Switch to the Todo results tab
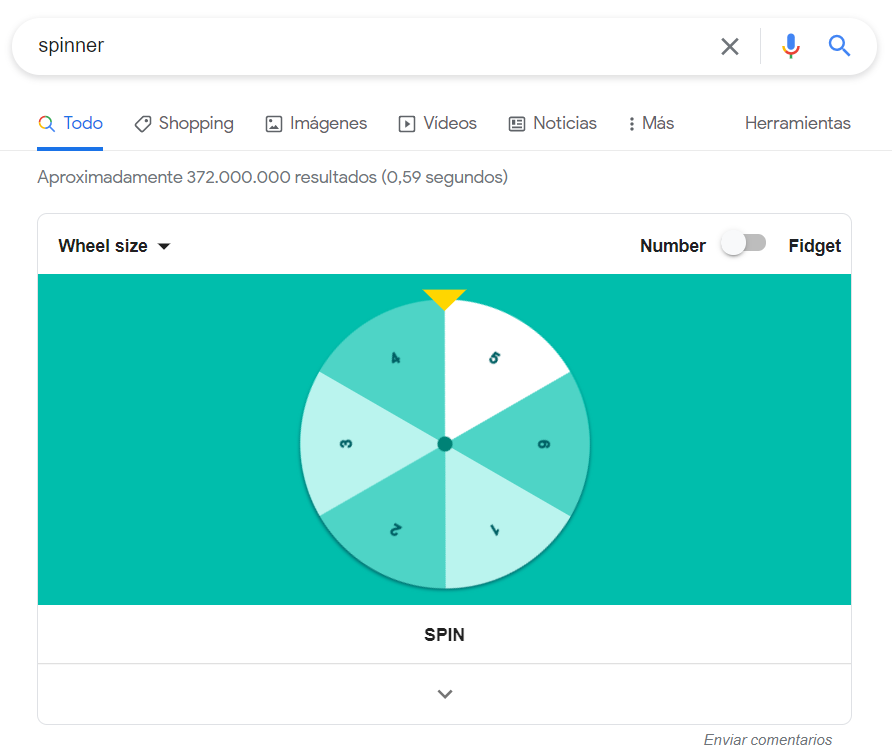The width and height of the screenshot is (892, 756). pos(71,124)
